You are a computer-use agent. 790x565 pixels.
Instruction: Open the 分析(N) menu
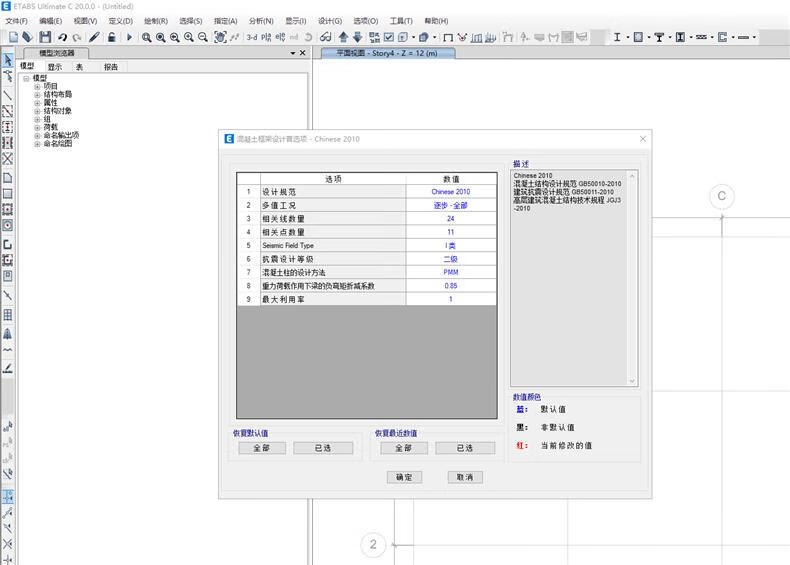click(260, 20)
